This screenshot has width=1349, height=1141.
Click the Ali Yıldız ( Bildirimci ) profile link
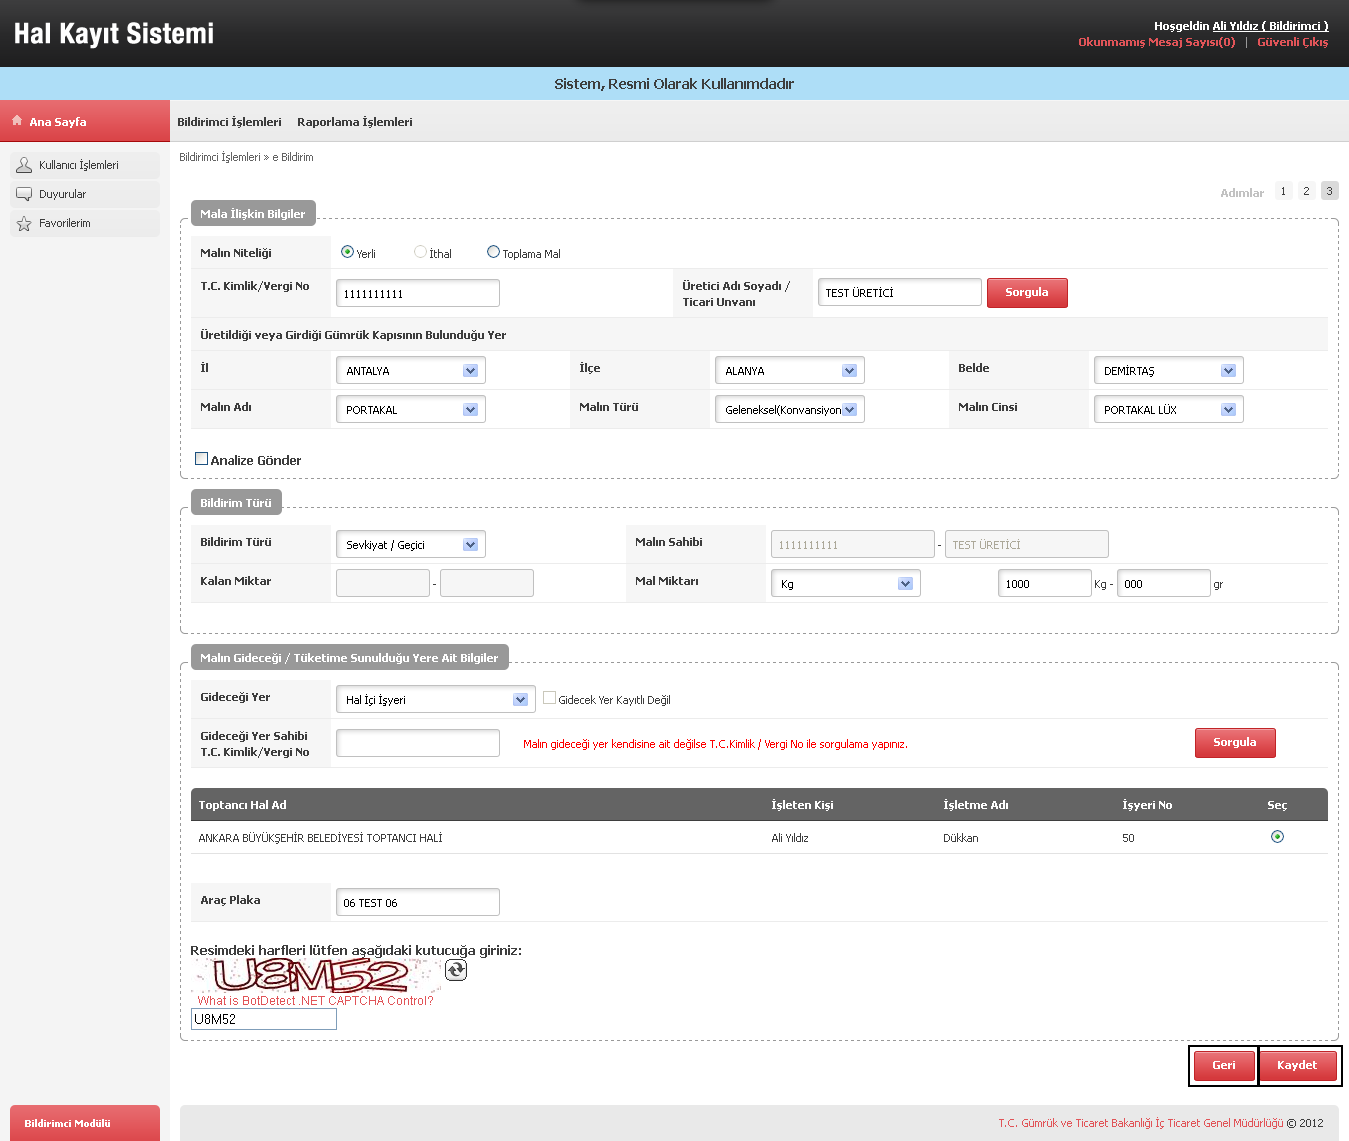coord(1271,26)
